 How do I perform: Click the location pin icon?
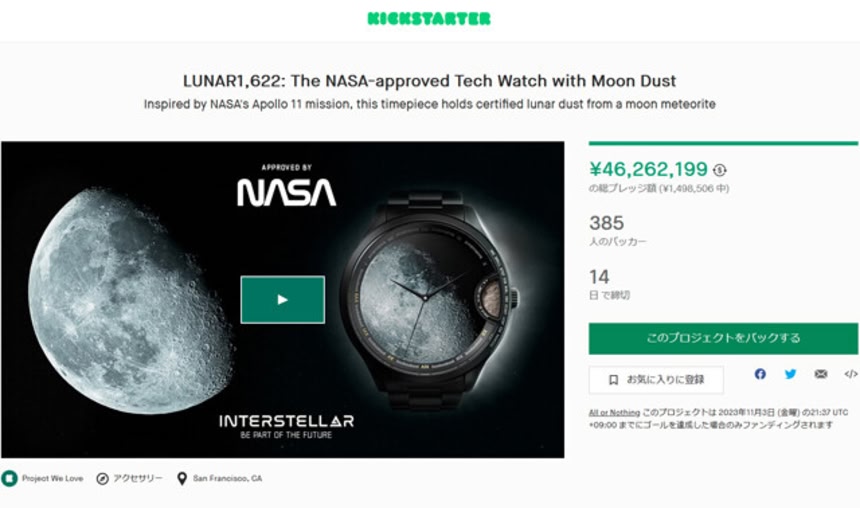(181, 478)
